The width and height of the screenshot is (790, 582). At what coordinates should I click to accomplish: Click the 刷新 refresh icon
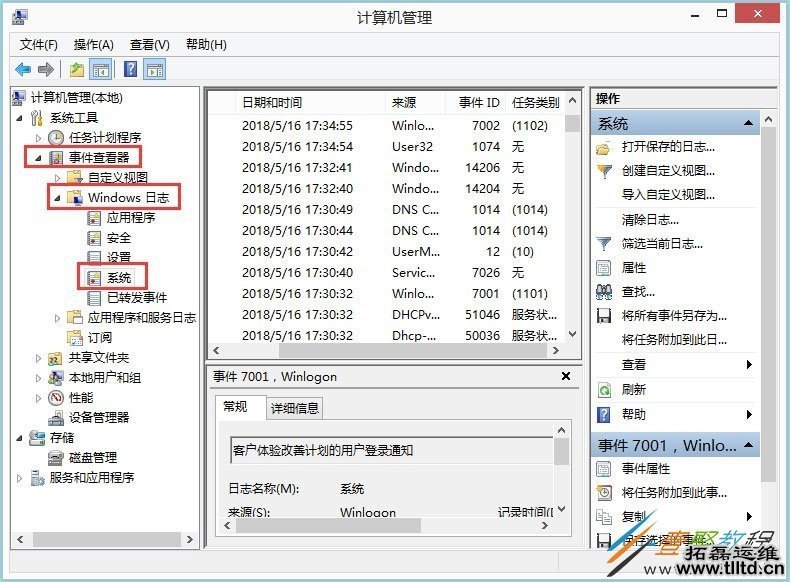point(604,390)
